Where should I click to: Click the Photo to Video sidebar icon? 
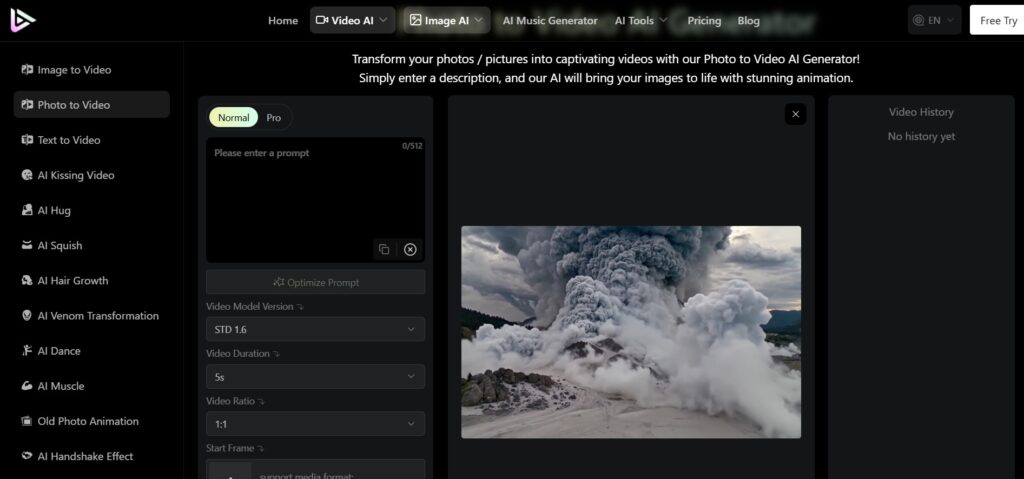point(27,105)
